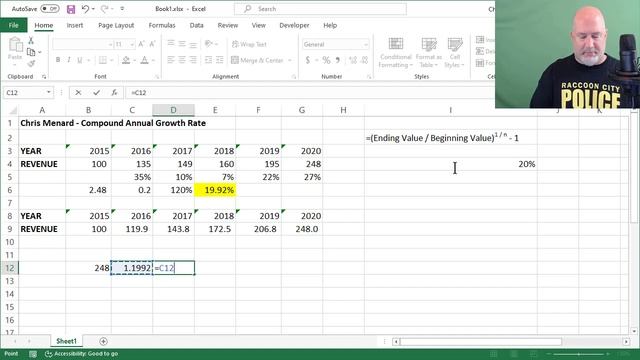Apply Percent Style format
The width and height of the screenshot is (640, 360).
pos(326,60)
